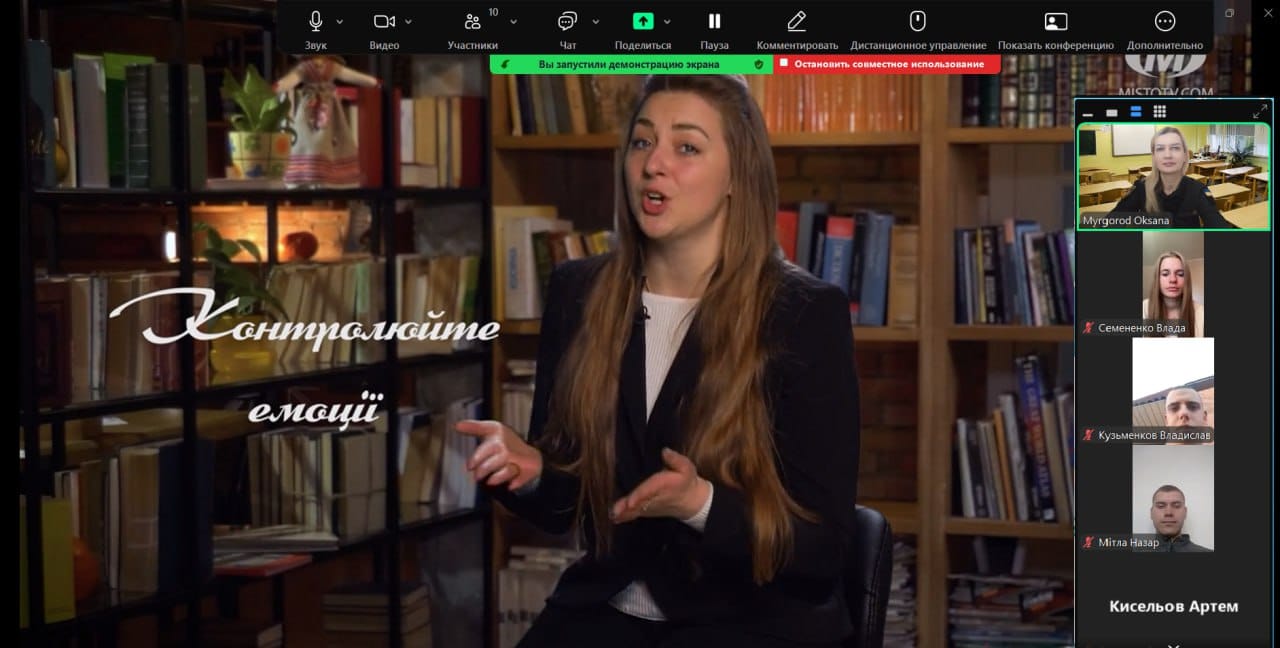The image size is (1280, 648).
Task: Open the Комментировать annotation pencil tool
Action: (x=797, y=22)
